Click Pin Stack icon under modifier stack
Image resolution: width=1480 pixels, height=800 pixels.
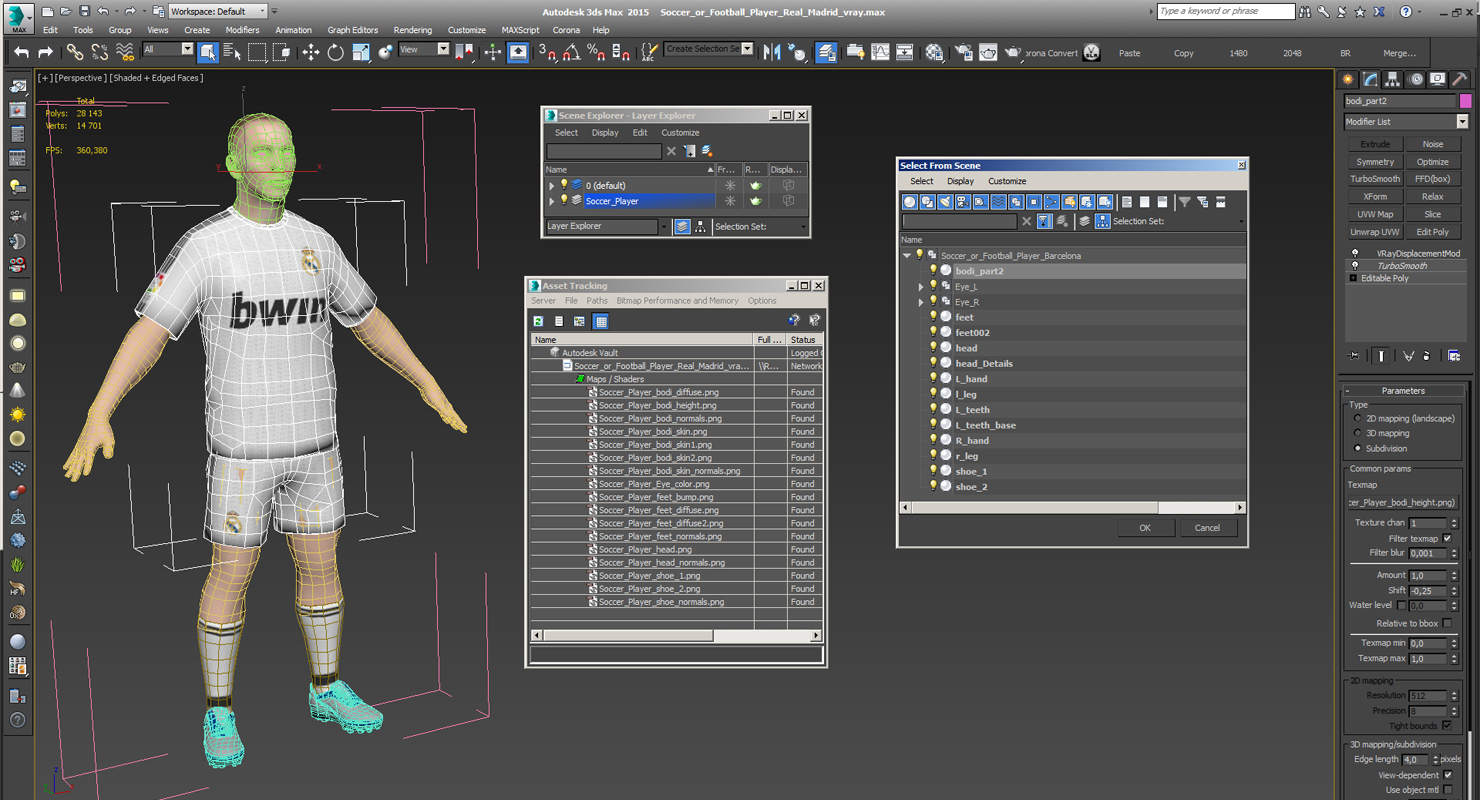click(x=1354, y=355)
